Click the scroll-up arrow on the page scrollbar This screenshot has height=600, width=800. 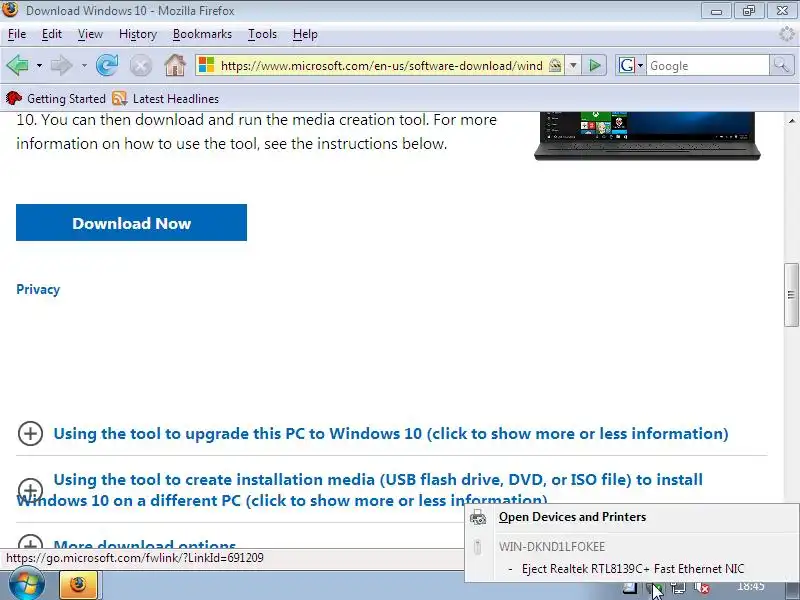pos(791,121)
